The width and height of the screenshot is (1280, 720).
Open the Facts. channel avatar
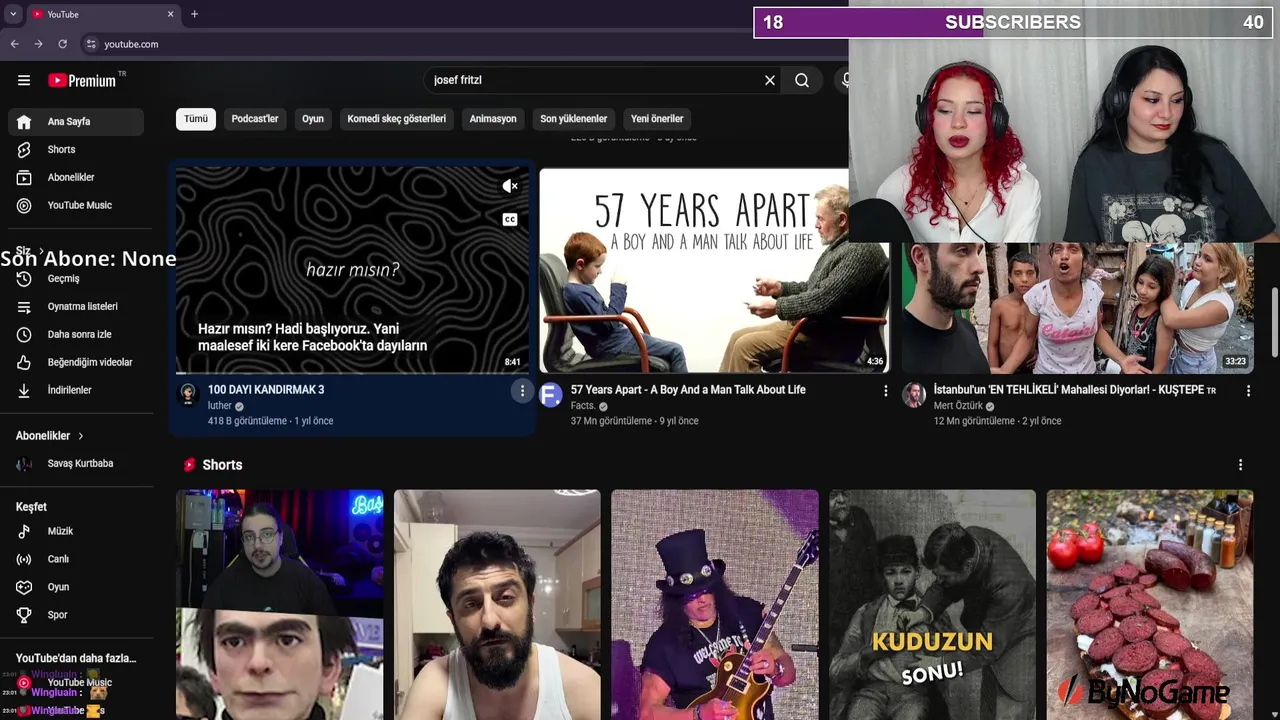coord(551,394)
